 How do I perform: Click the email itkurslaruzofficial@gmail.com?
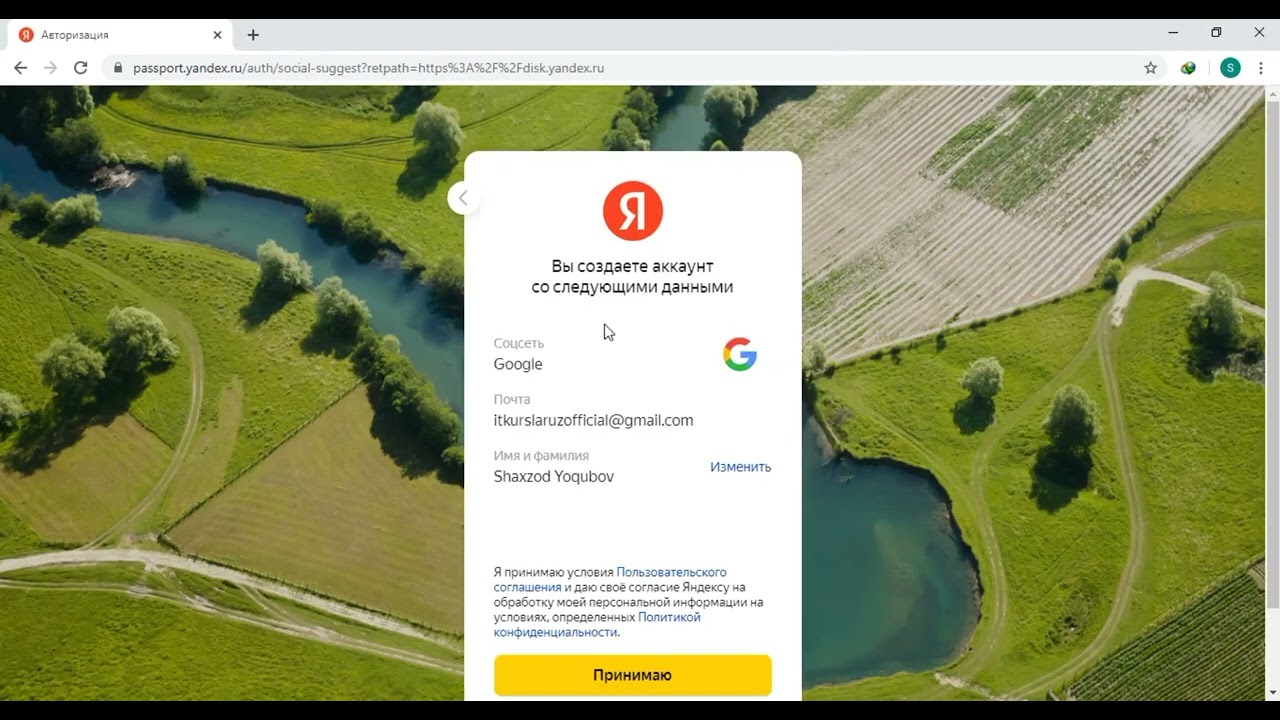[x=593, y=421]
